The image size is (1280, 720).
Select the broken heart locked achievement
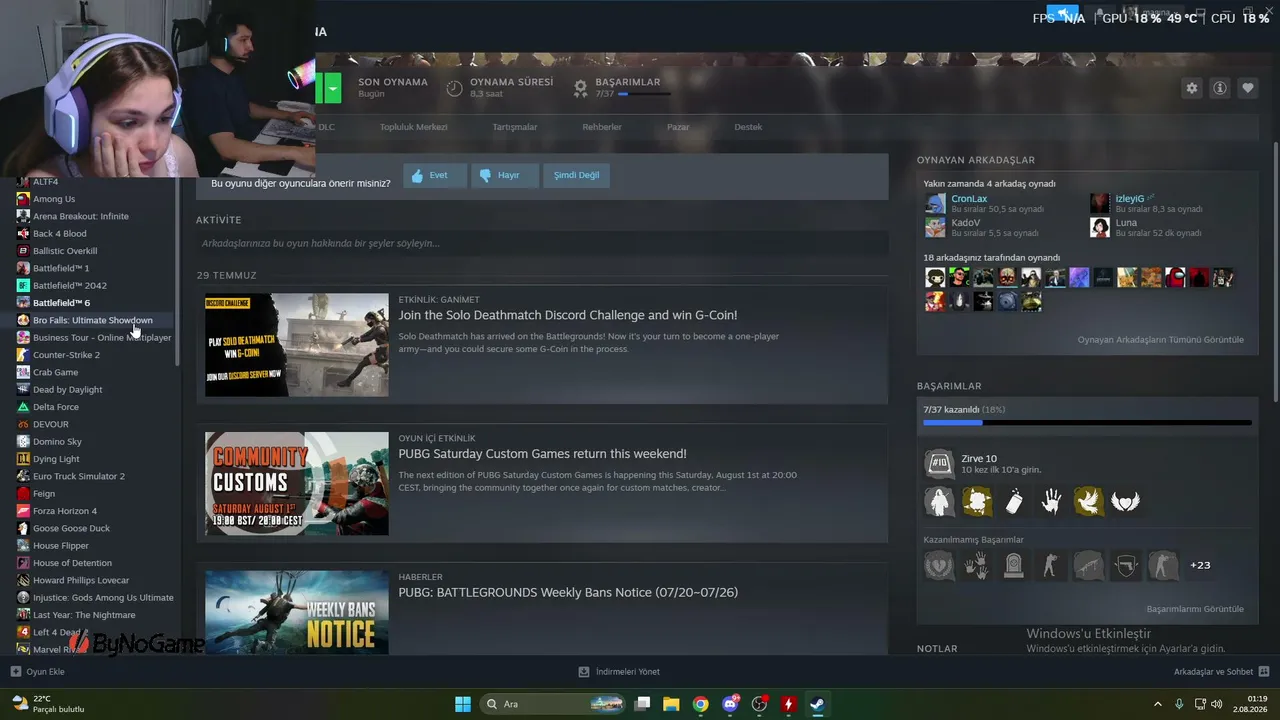(940, 565)
